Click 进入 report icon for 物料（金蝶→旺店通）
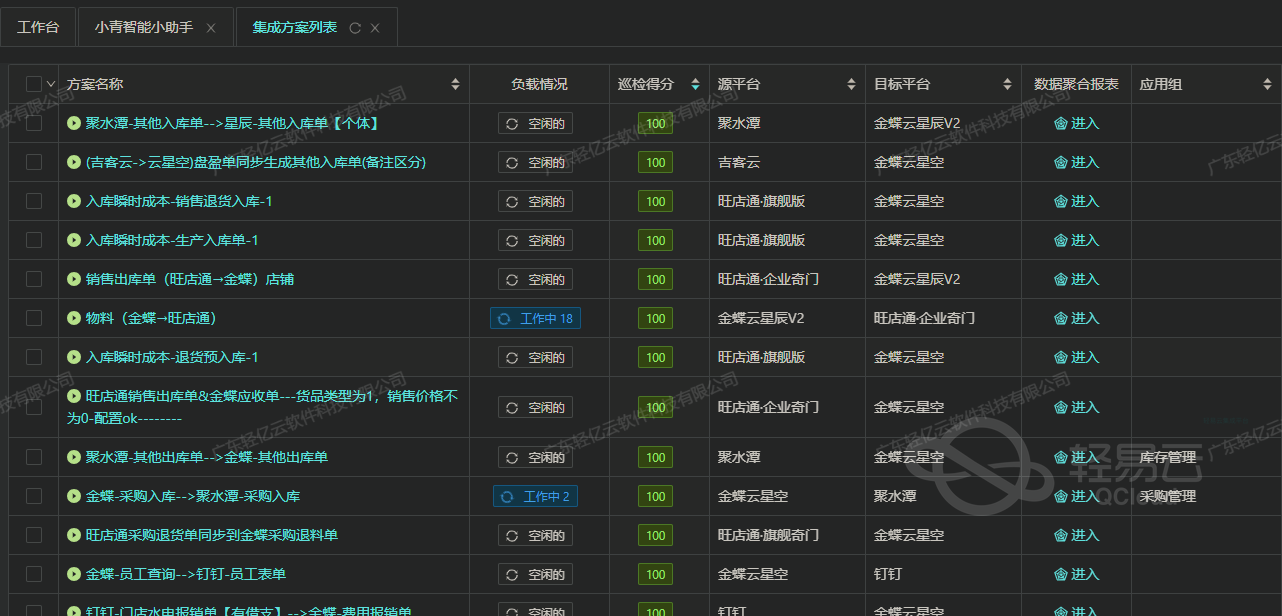This screenshot has height=616, width=1282. [x=1061, y=318]
